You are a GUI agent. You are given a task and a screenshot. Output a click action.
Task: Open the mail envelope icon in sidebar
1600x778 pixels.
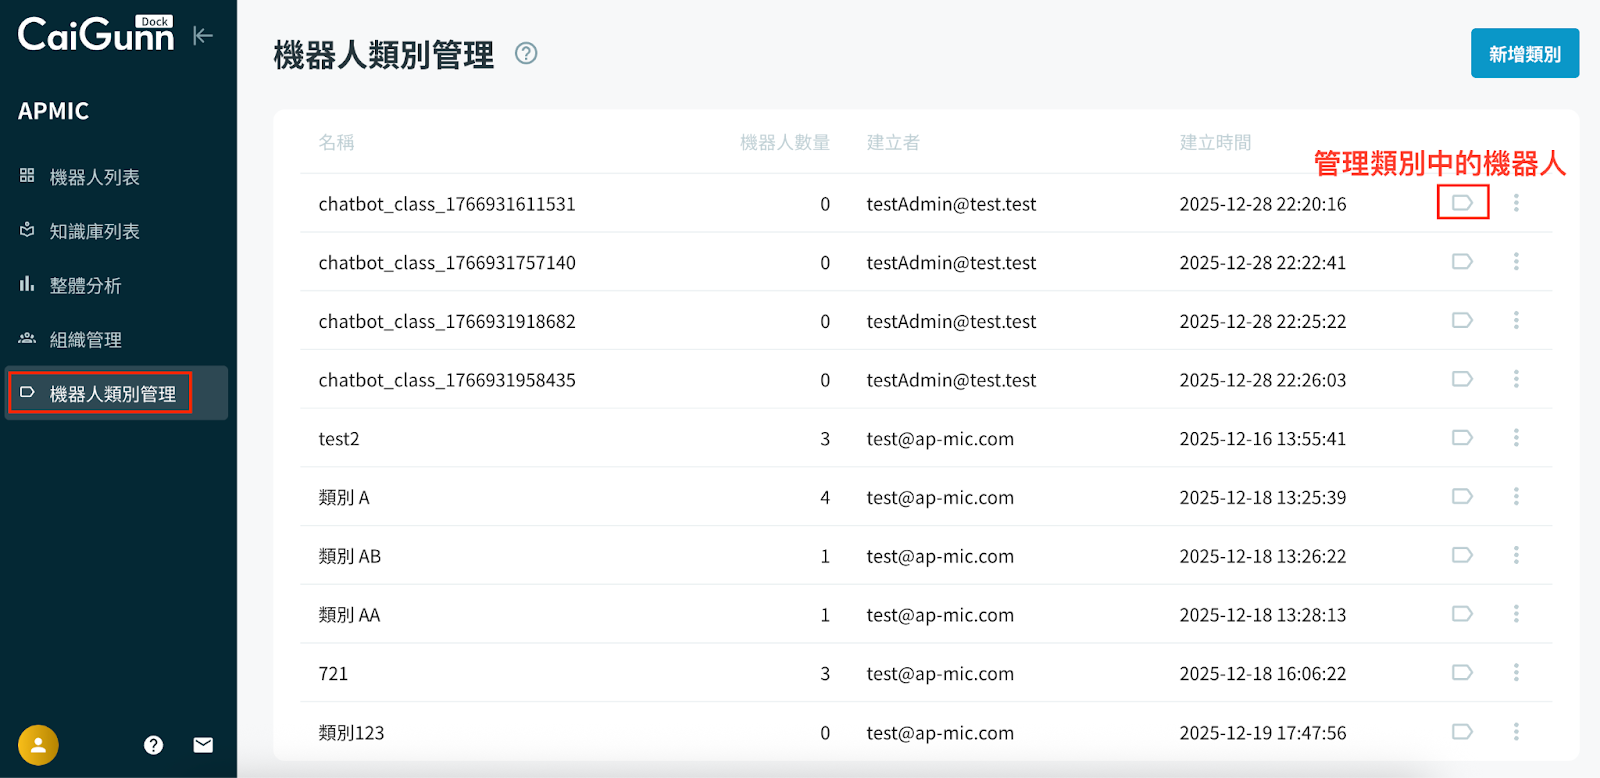203,745
